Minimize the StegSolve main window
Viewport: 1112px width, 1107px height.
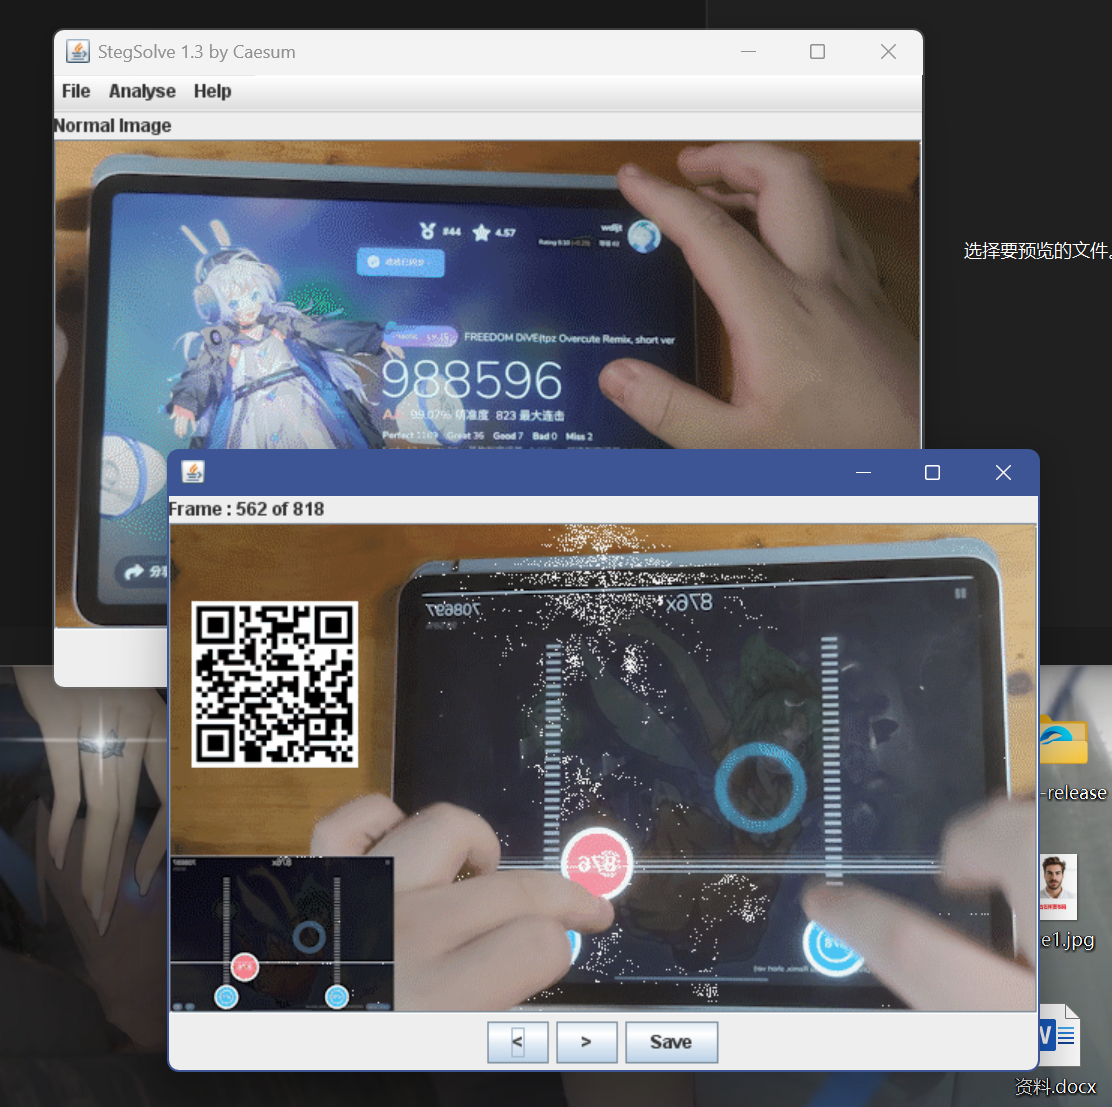click(x=749, y=52)
